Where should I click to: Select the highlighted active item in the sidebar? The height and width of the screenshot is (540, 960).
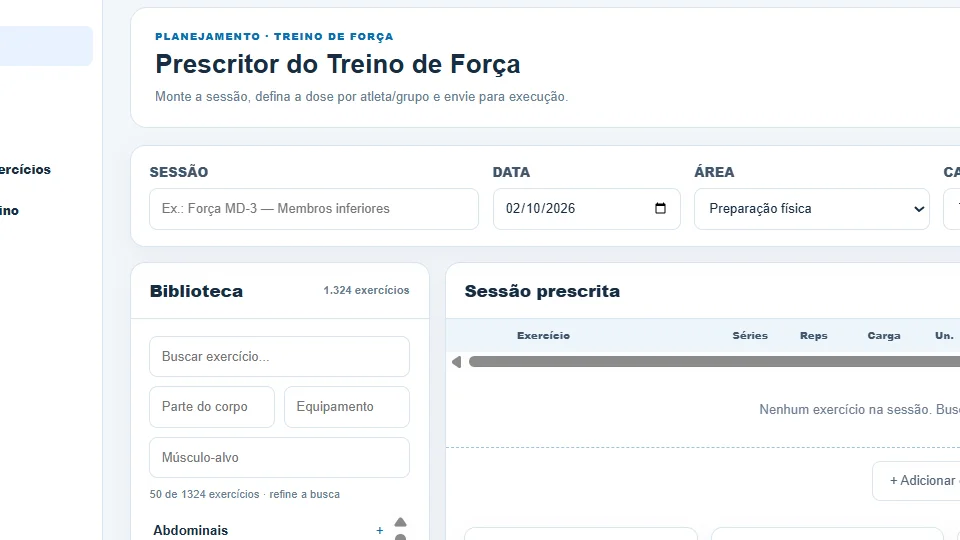click(46, 46)
